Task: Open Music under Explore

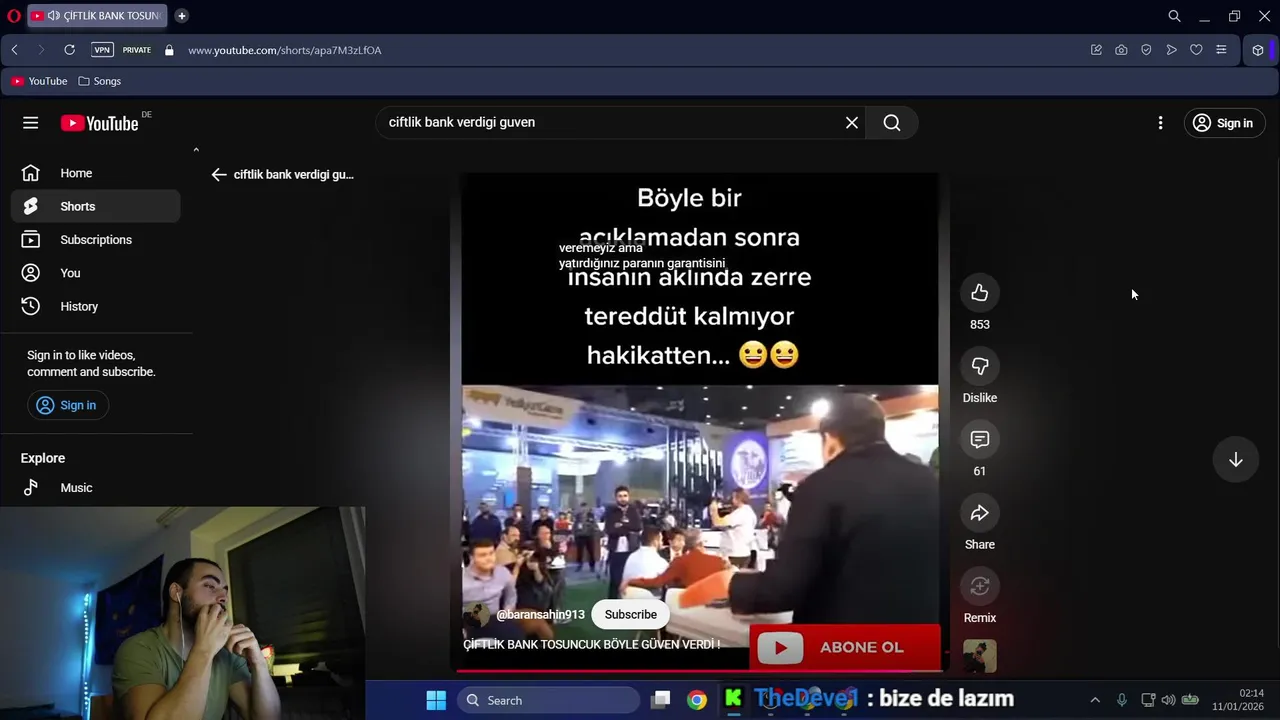Action: pos(96,488)
